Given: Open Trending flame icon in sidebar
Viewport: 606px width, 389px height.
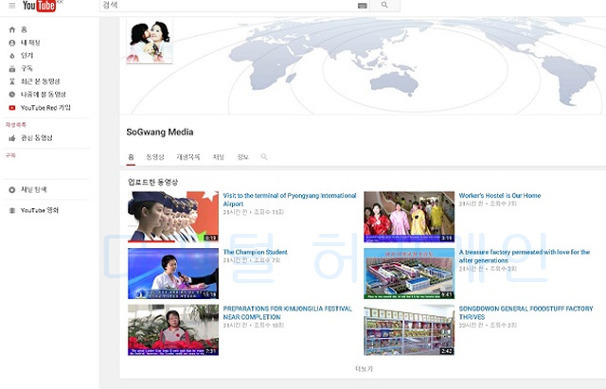Looking at the screenshot, I should [12, 56].
